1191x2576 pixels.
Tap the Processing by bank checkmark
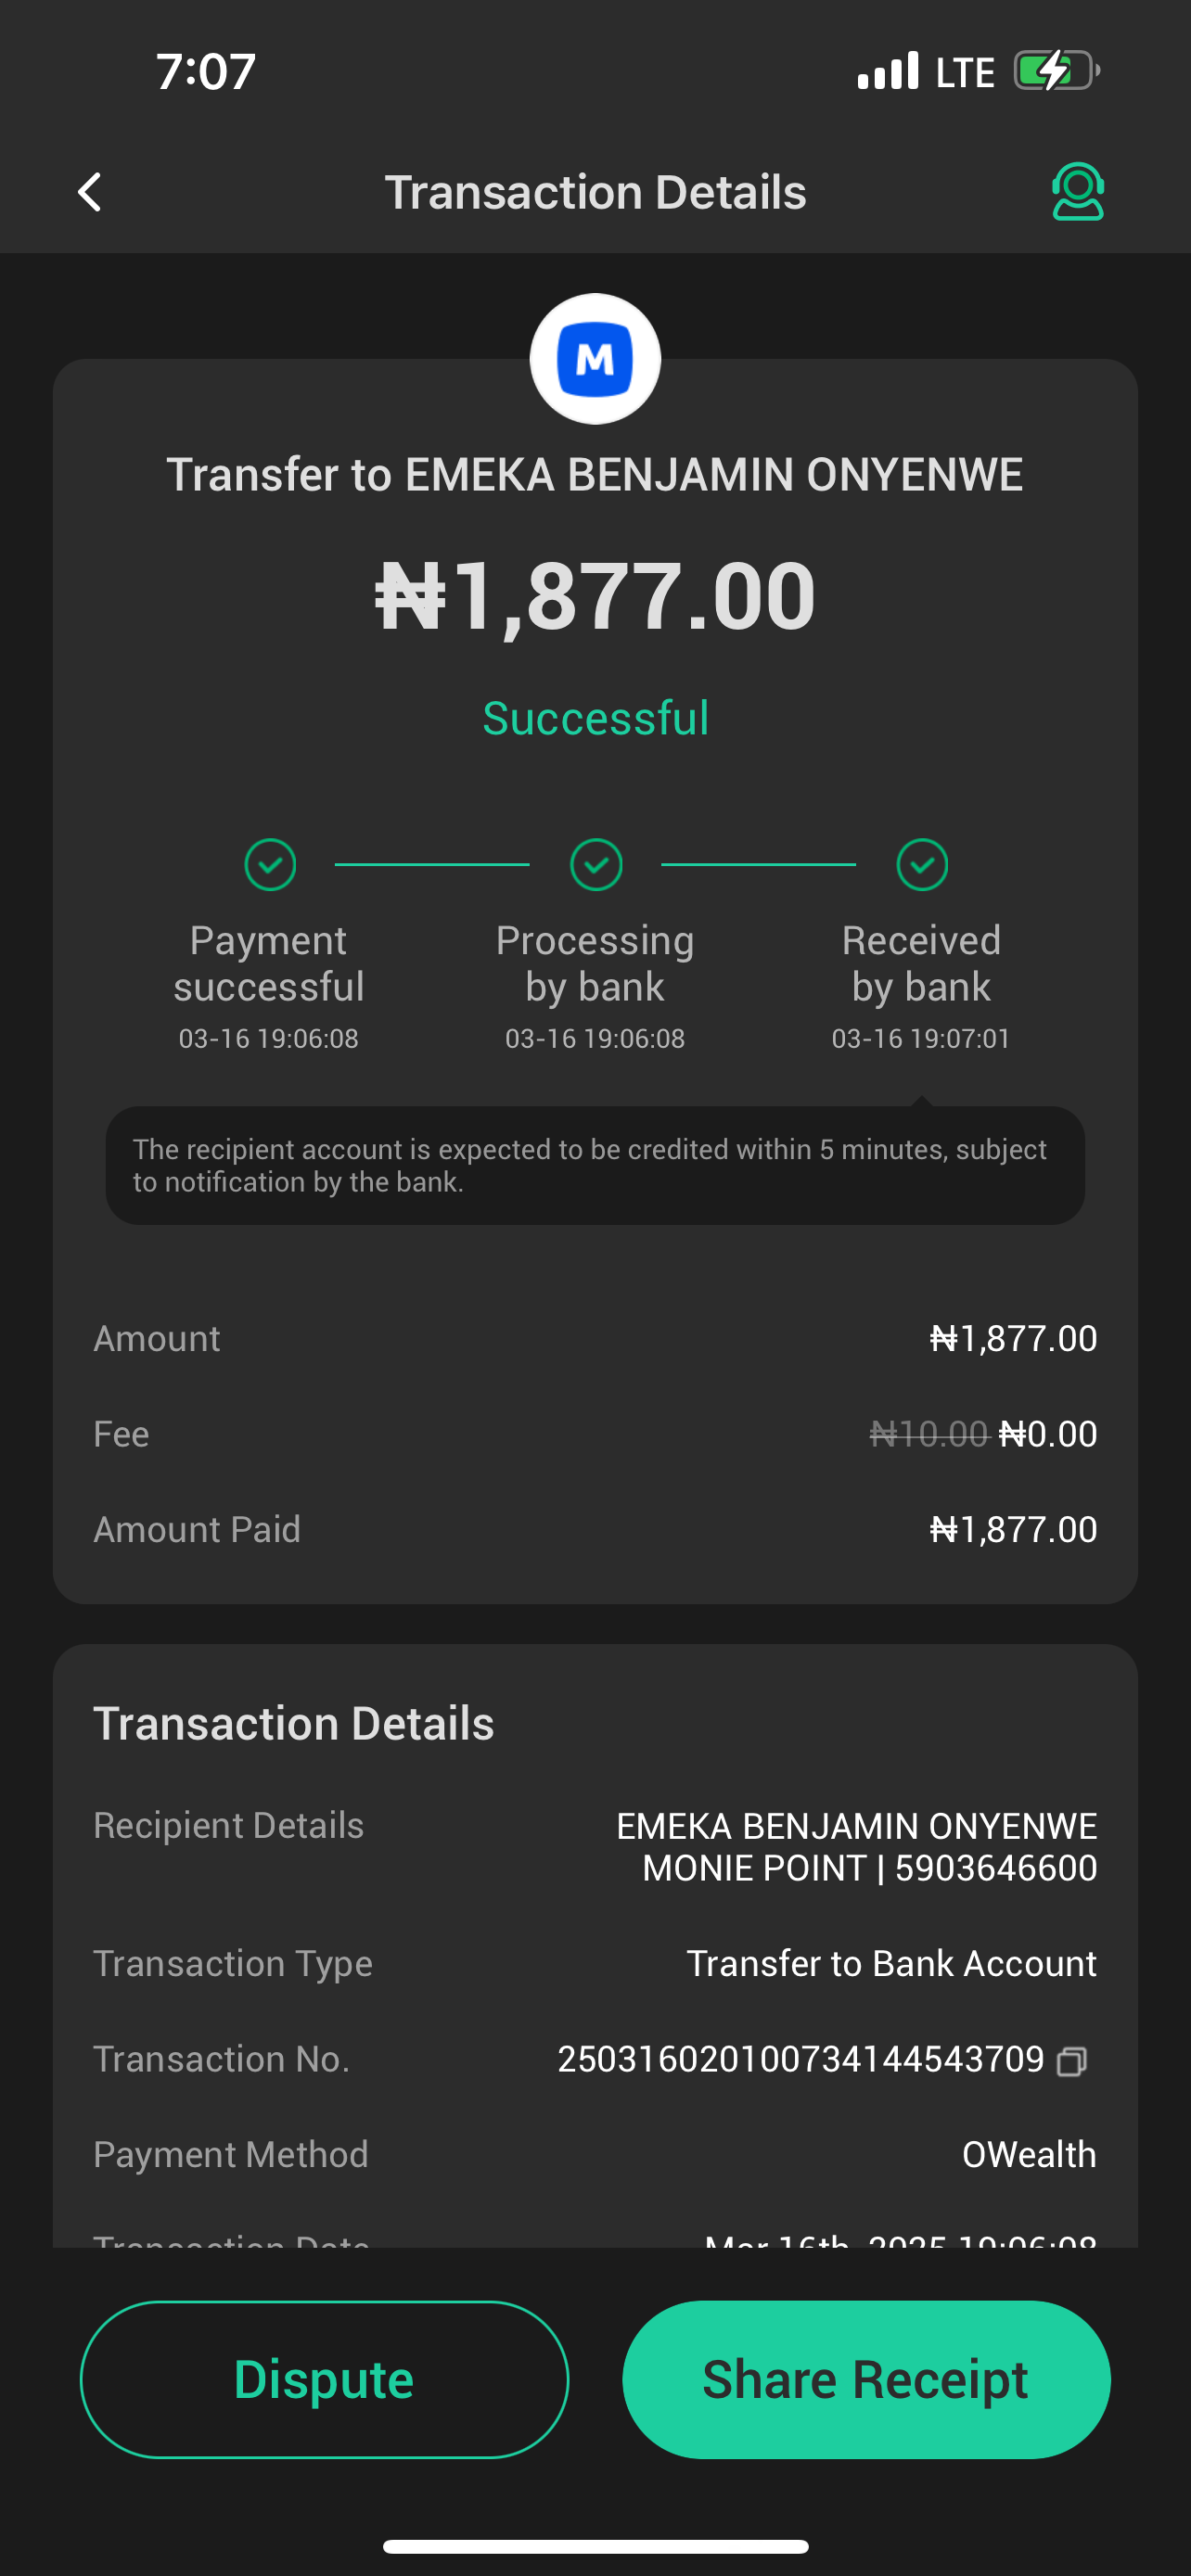[596, 864]
